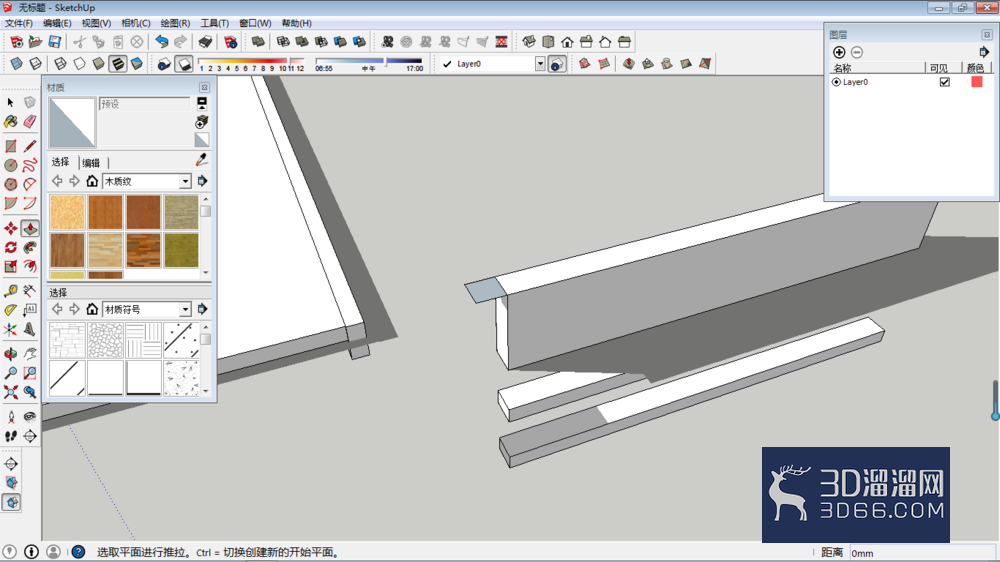Select the Line pencil tool

coord(30,146)
